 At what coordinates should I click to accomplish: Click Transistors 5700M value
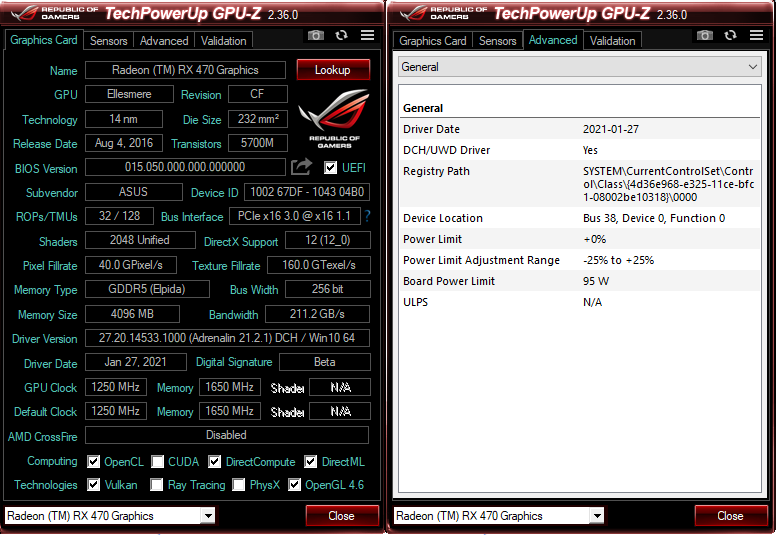[257, 143]
